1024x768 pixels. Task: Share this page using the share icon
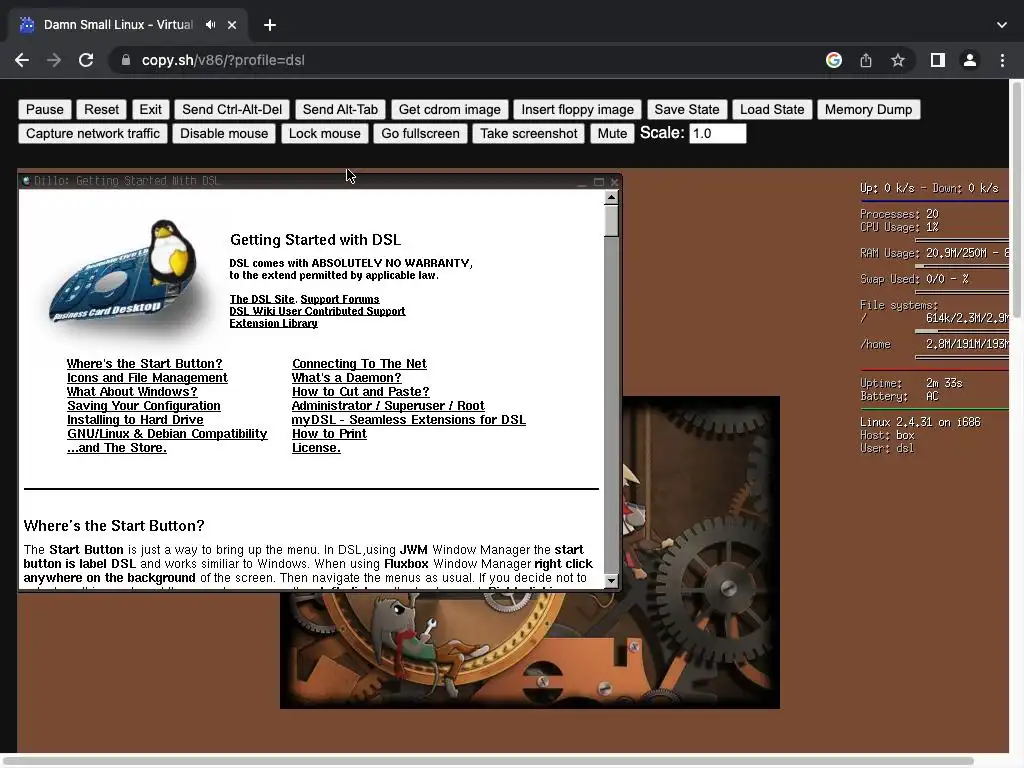866,60
